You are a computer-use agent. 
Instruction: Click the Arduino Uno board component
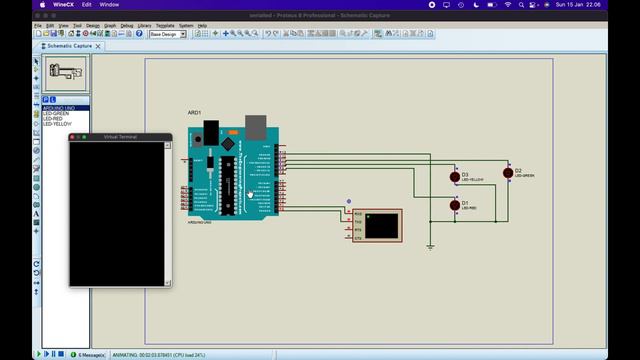click(x=233, y=168)
